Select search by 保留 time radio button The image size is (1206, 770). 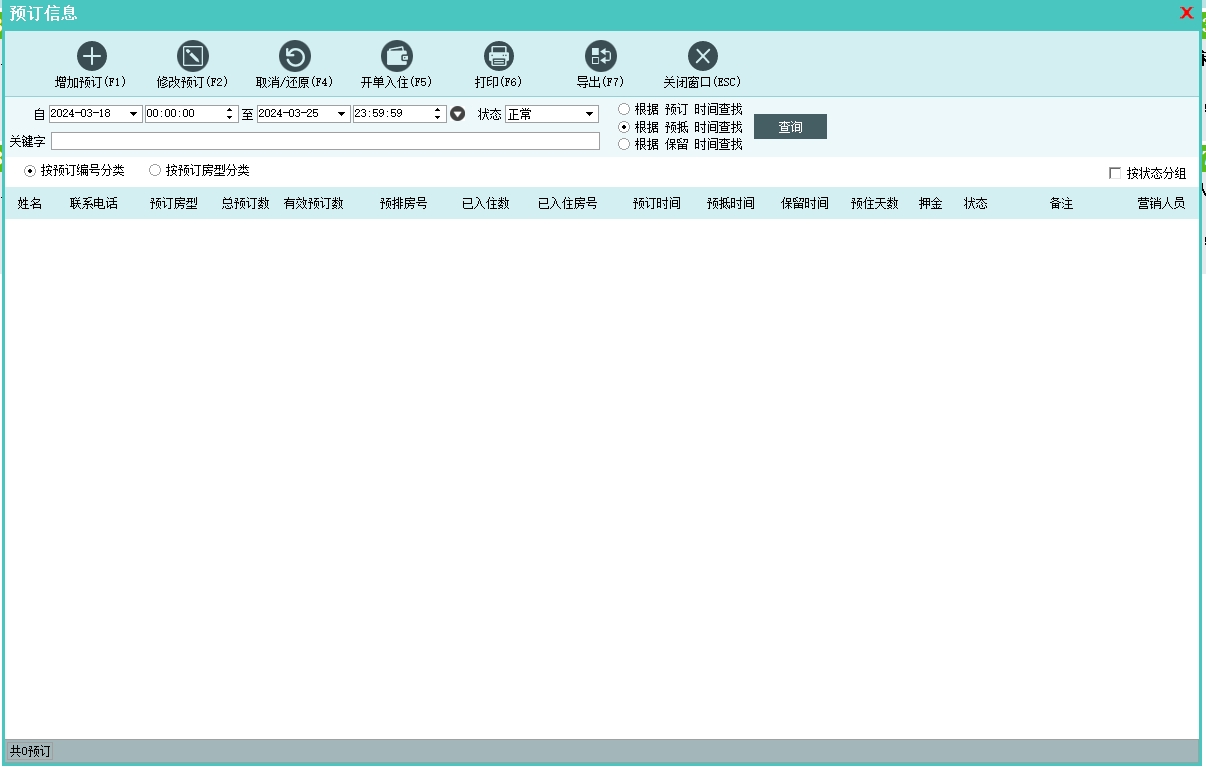click(624, 144)
